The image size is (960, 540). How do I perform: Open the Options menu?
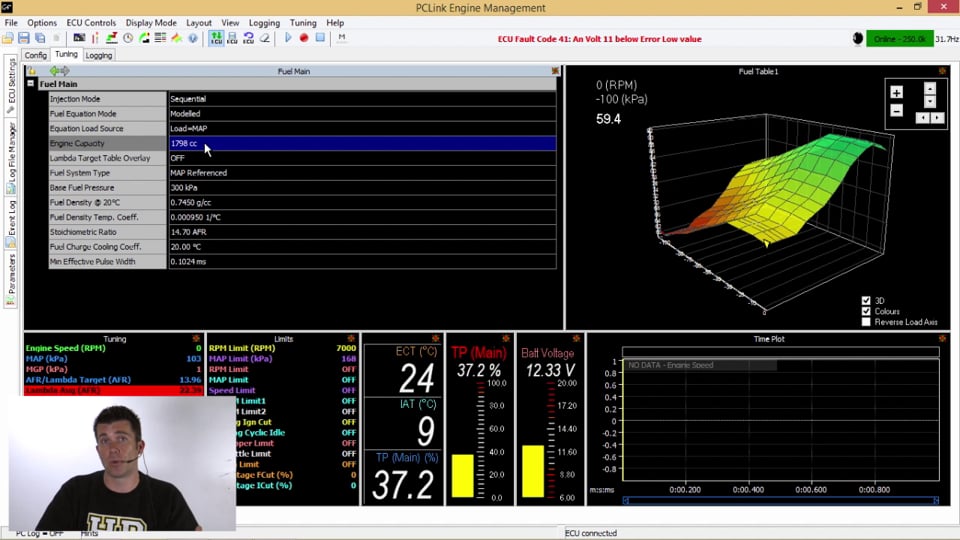coord(42,23)
